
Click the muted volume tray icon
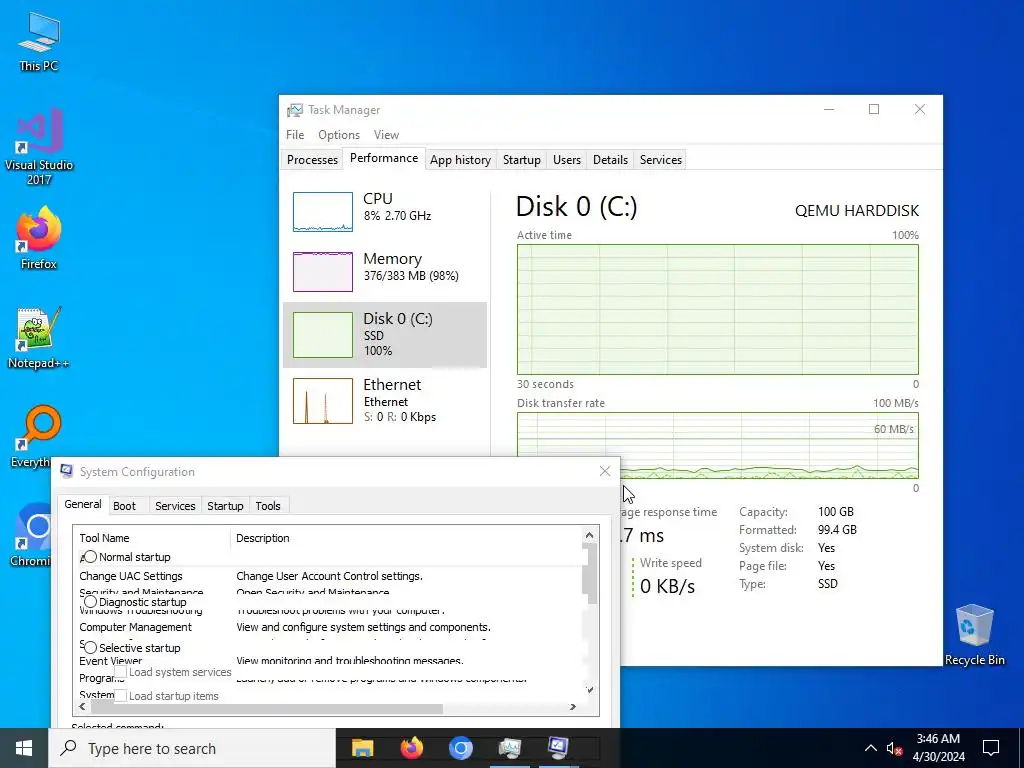pyautogui.click(x=895, y=748)
